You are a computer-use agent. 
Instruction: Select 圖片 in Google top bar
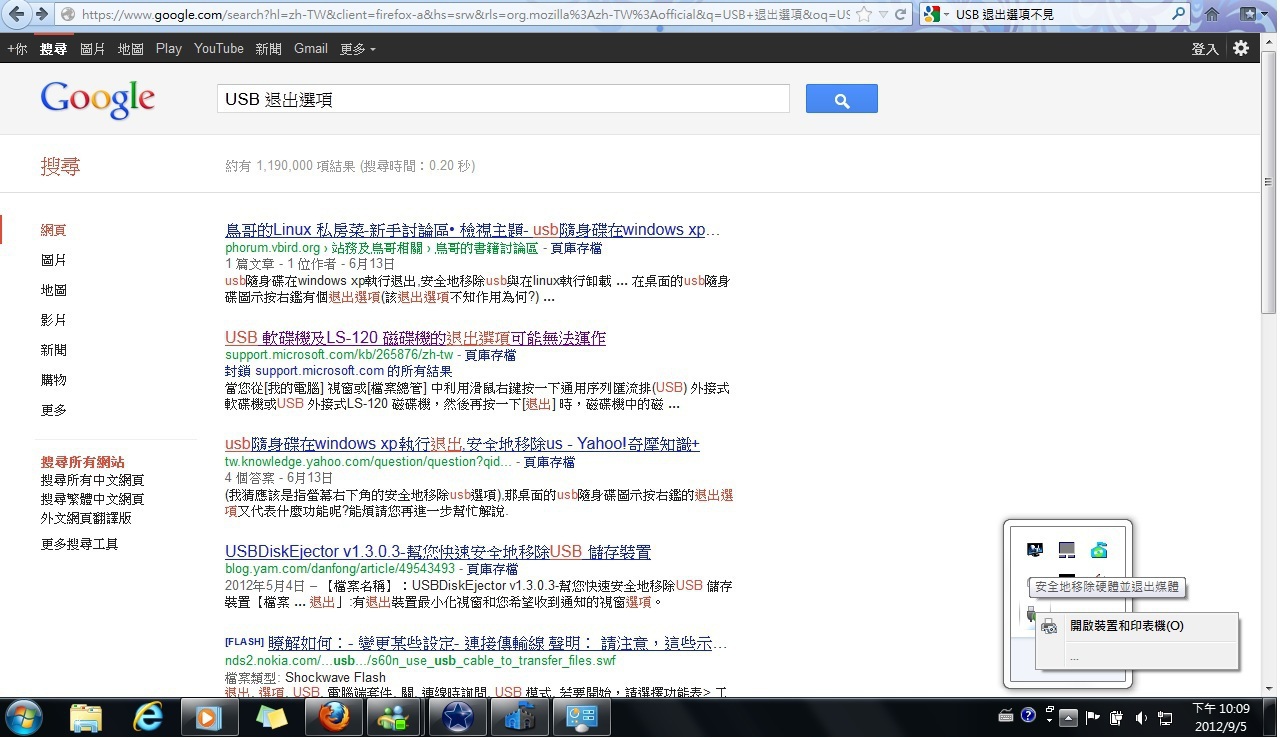tap(92, 48)
